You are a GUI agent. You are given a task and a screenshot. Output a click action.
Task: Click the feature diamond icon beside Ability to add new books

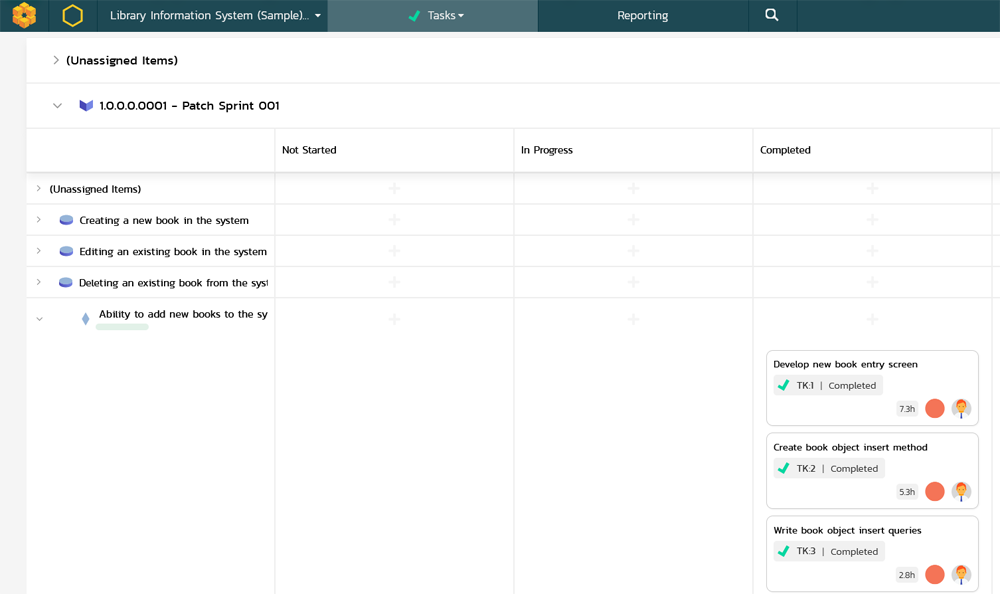click(x=85, y=318)
